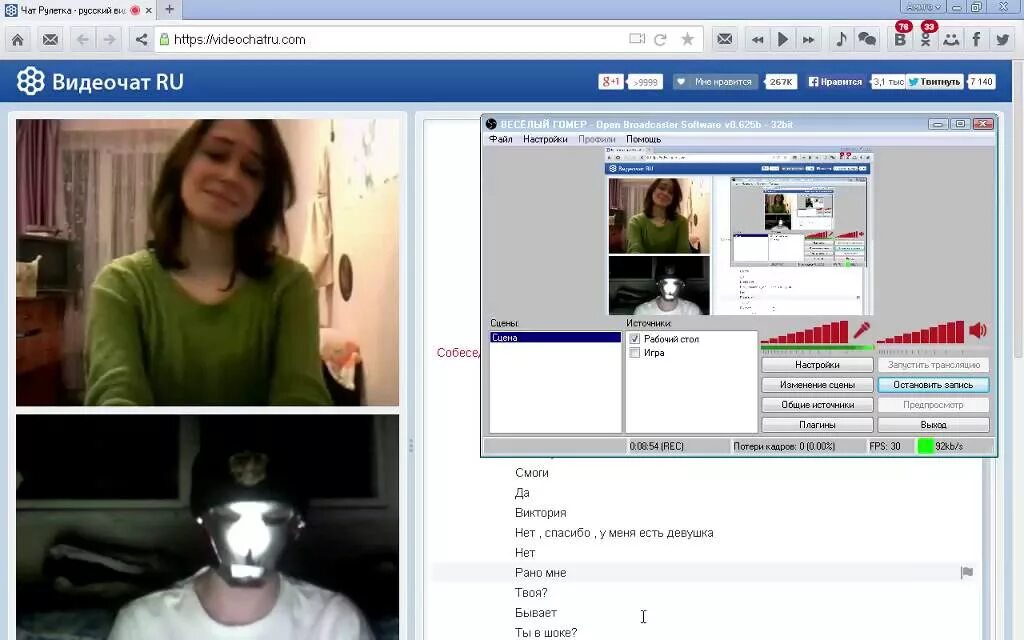Click the flag icon next to Рано мне
The height and width of the screenshot is (640, 1024).
967,573
